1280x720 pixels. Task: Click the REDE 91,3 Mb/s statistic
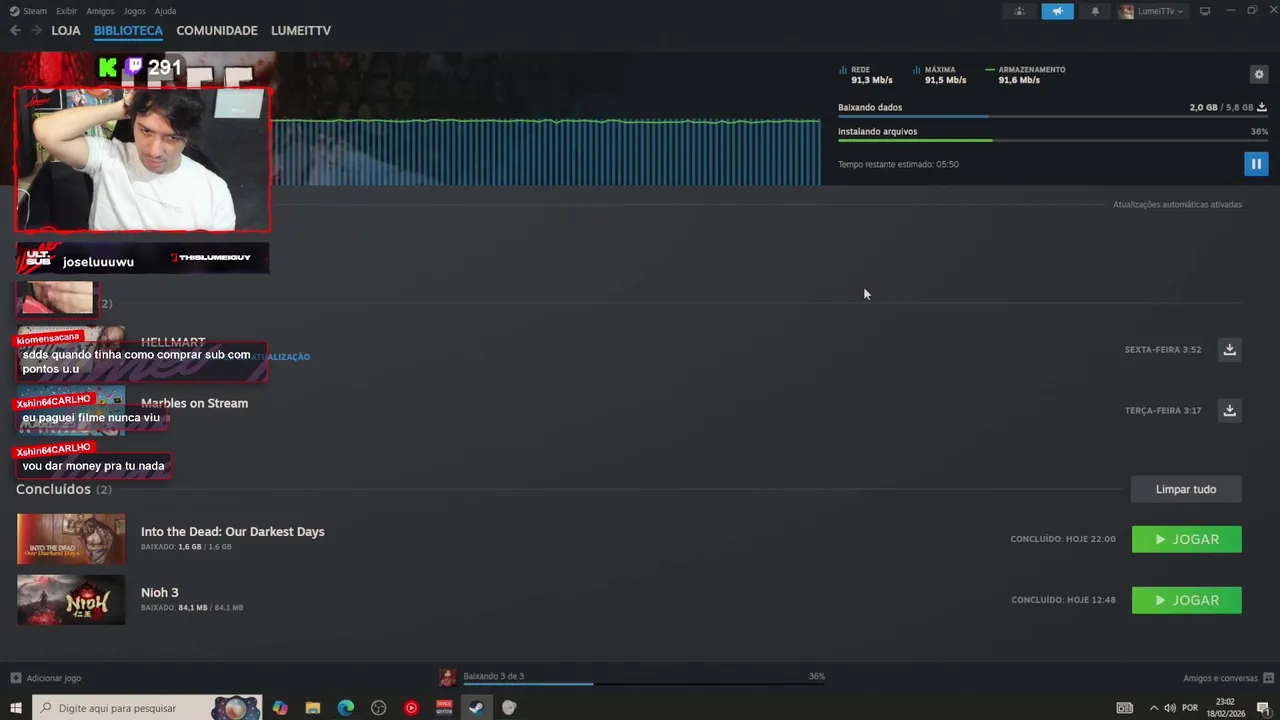pyautogui.click(x=866, y=75)
